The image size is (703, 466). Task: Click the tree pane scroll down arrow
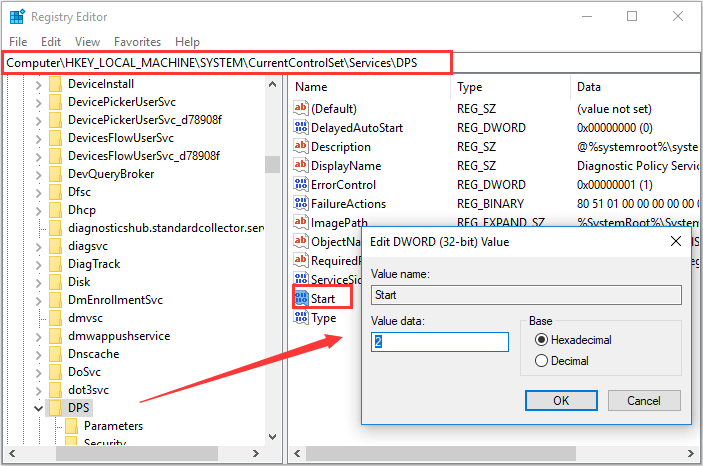point(272,436)
